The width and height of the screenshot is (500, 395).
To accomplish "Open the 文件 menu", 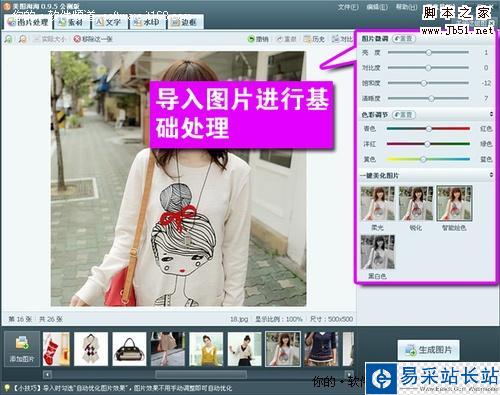I will [x=348, y=7].
